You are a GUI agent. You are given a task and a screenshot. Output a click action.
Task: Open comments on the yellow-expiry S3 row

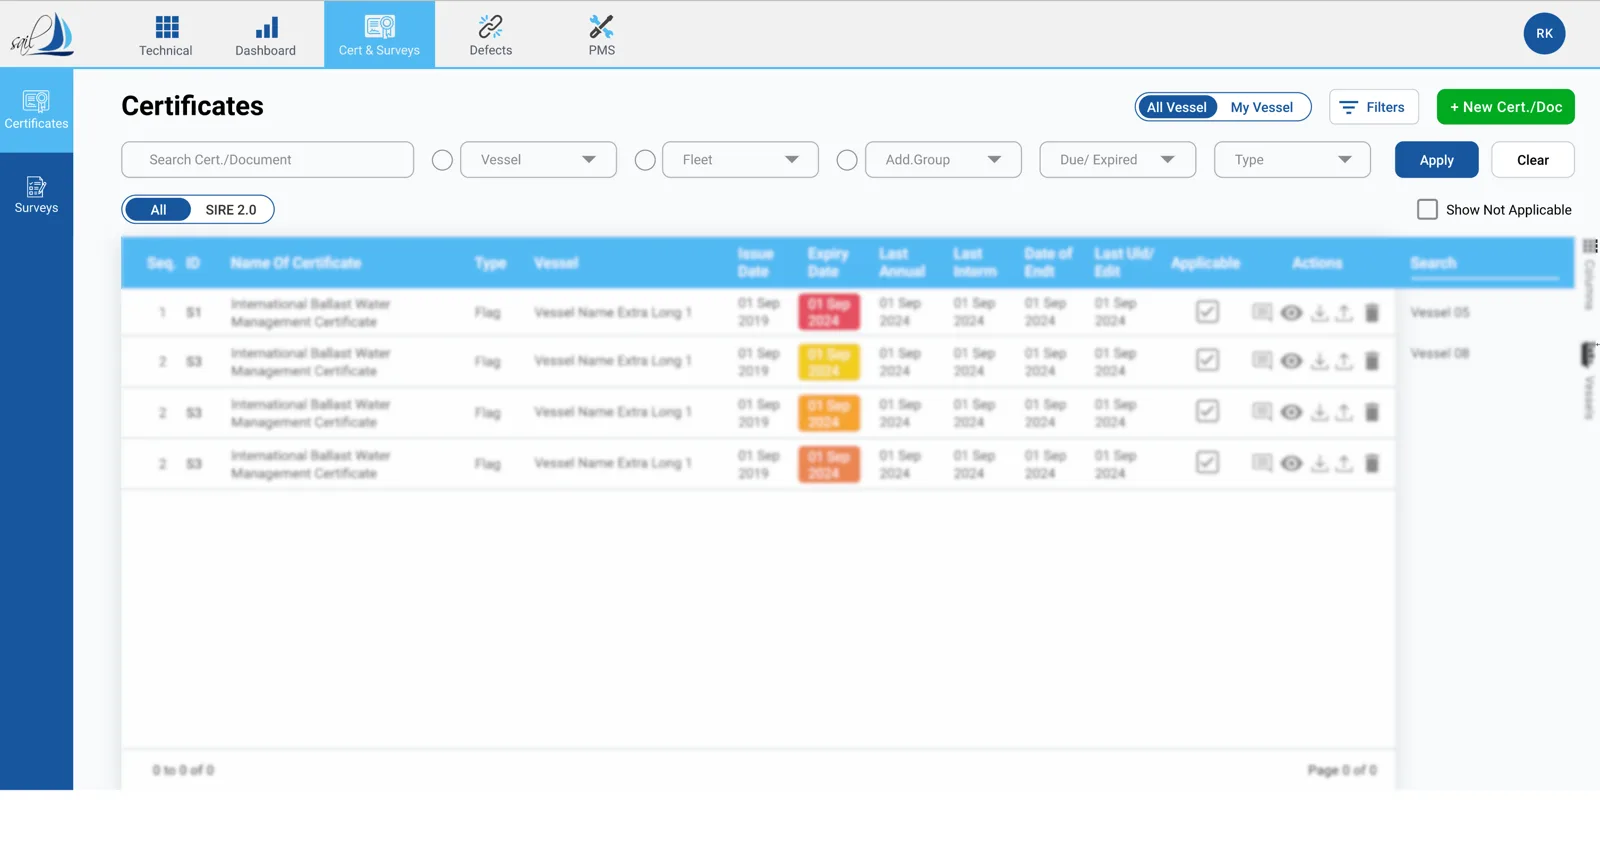(1262, 361)
